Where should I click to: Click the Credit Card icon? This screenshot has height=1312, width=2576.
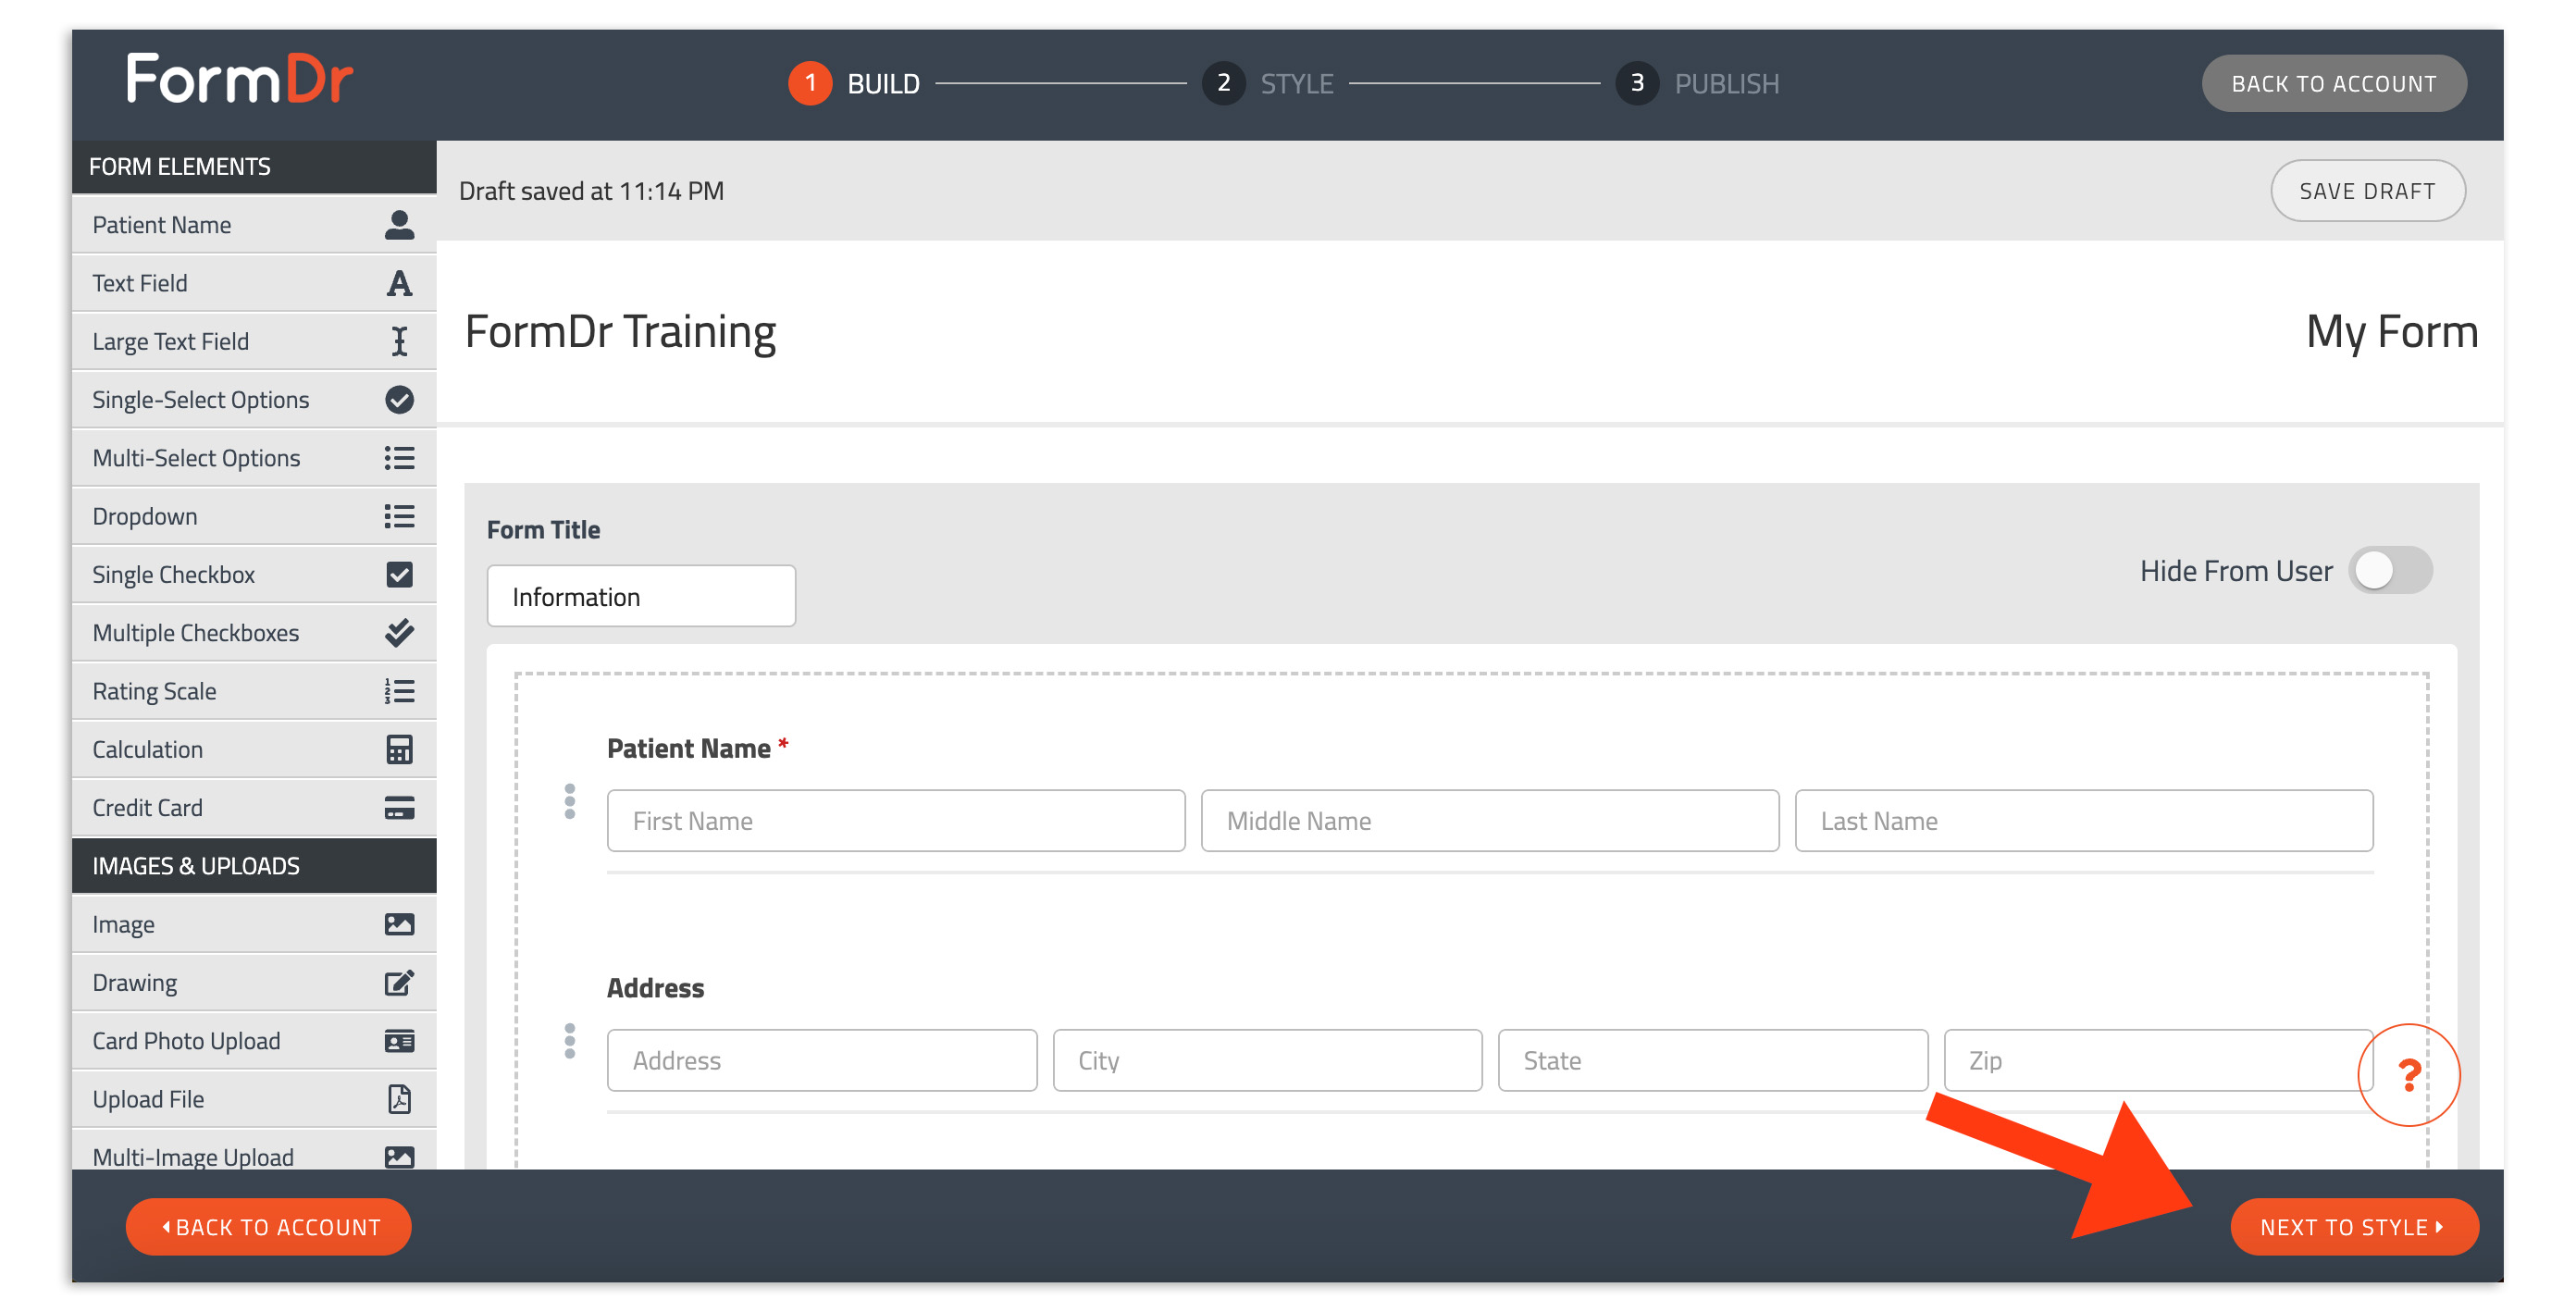399,807
